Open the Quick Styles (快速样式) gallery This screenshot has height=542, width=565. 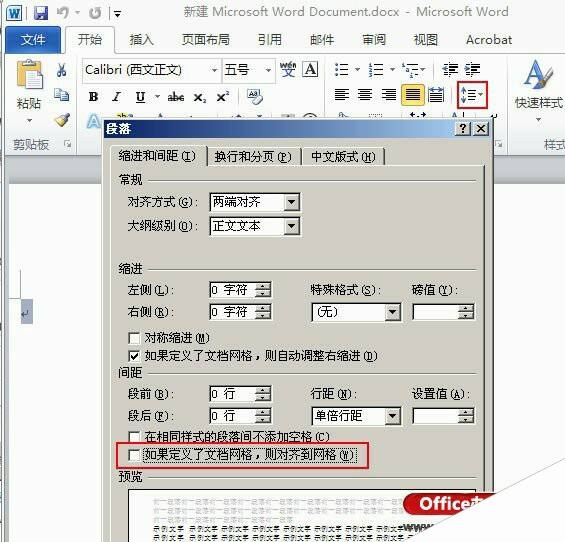(538, 90)
